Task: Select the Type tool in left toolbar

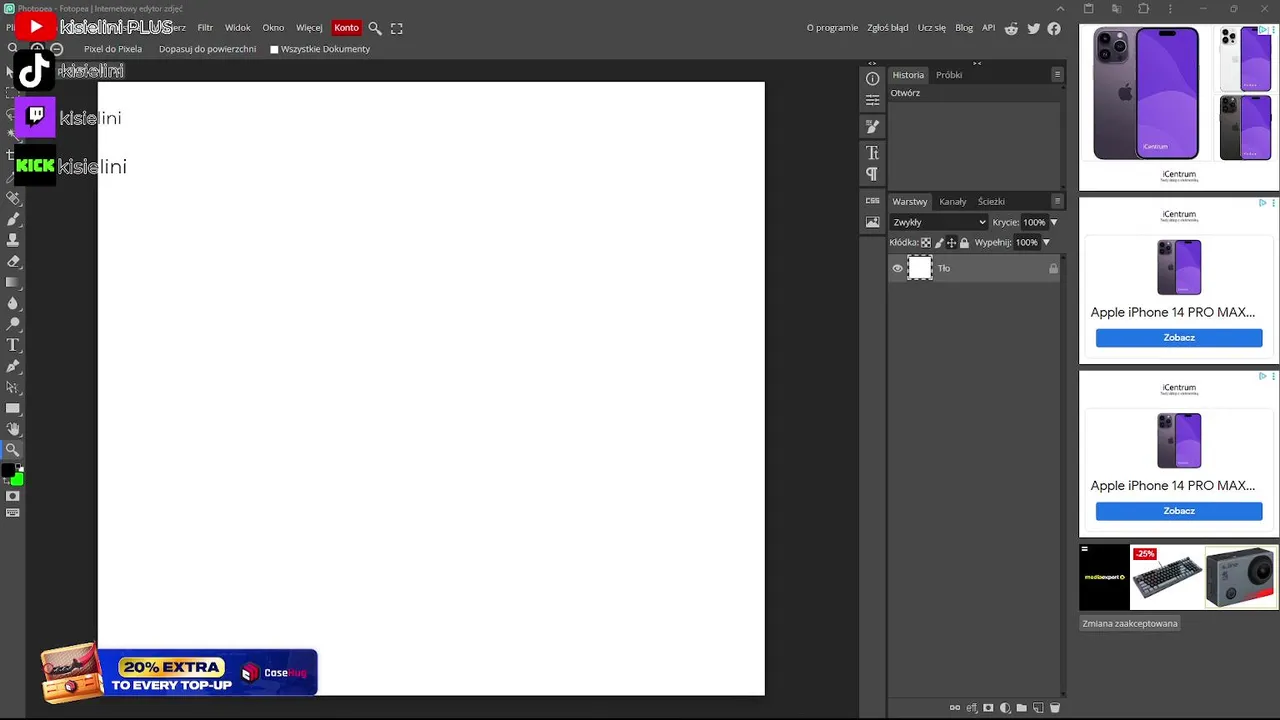Action: point(13,345)
